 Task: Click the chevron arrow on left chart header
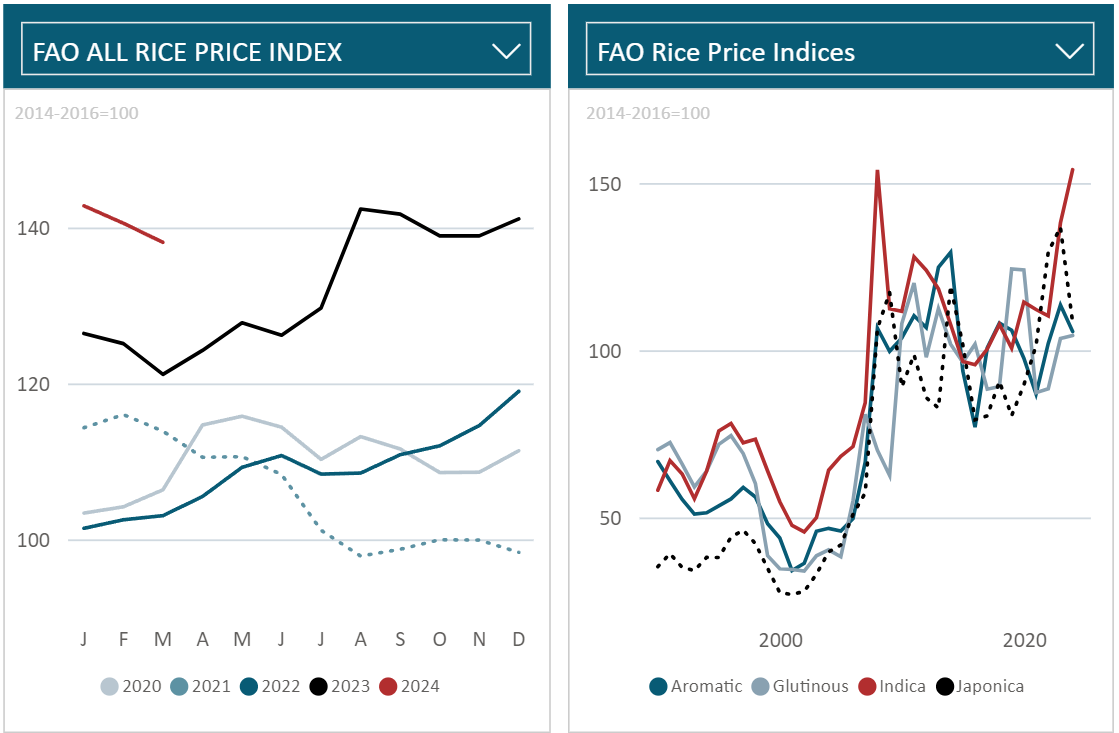pyautogui.click(x=508, y=52)
